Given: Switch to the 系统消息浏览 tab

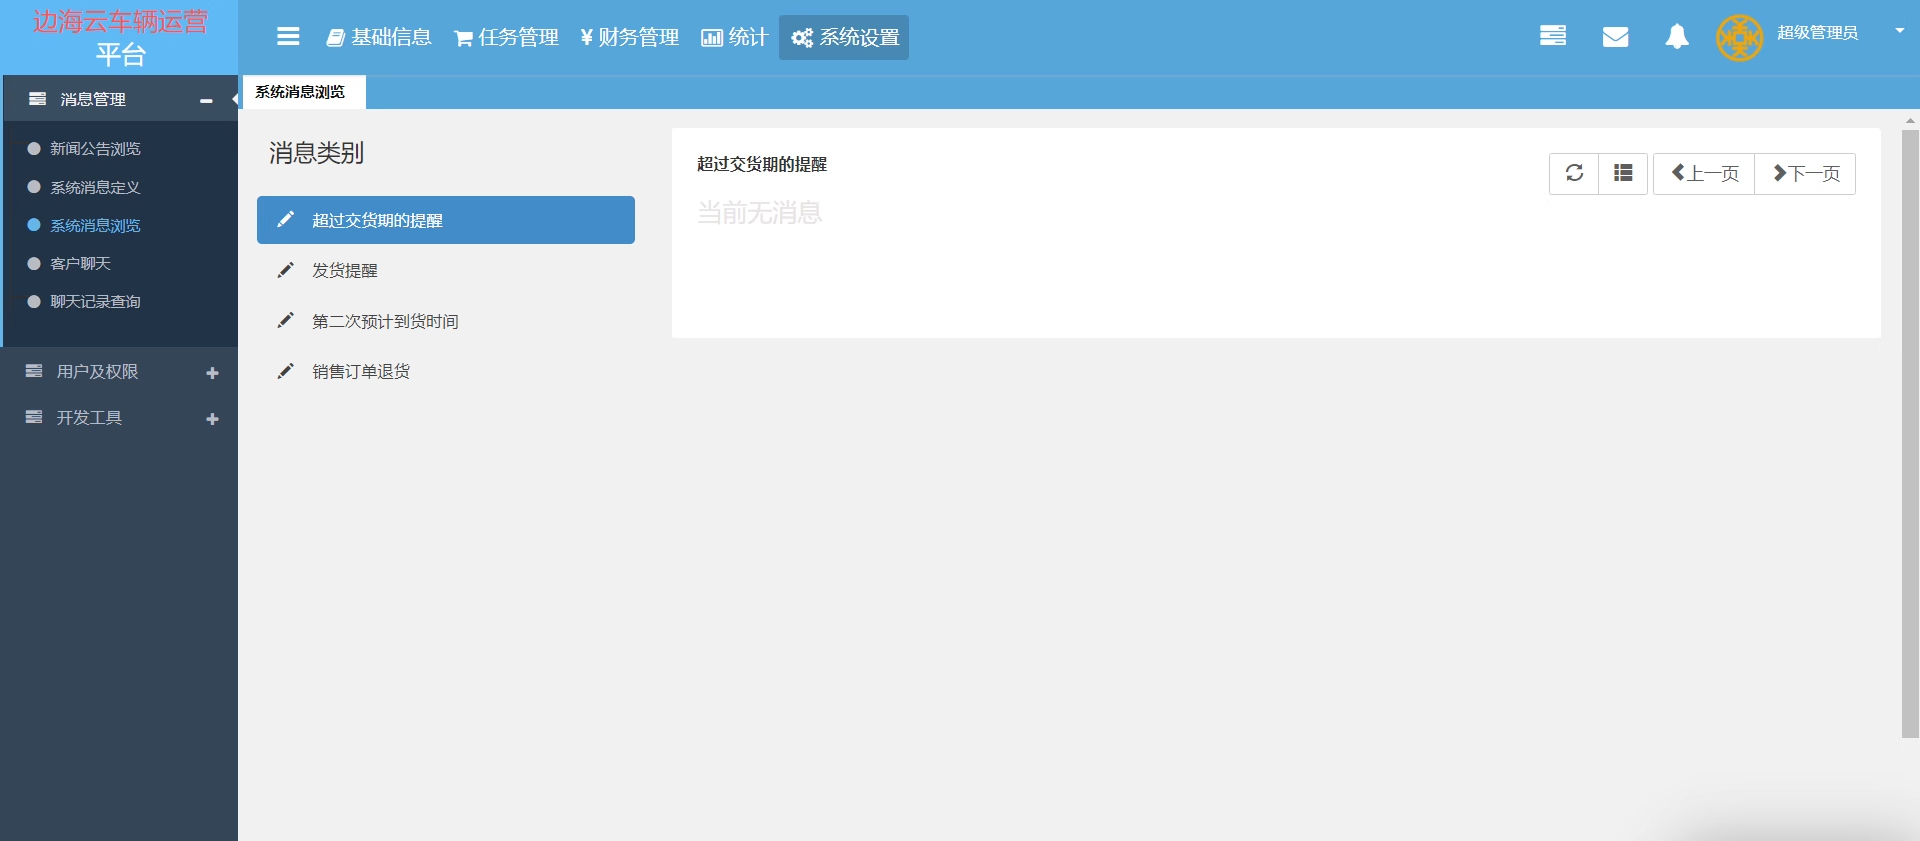Looking at the screenshot, I should click(x=304, y=92).
